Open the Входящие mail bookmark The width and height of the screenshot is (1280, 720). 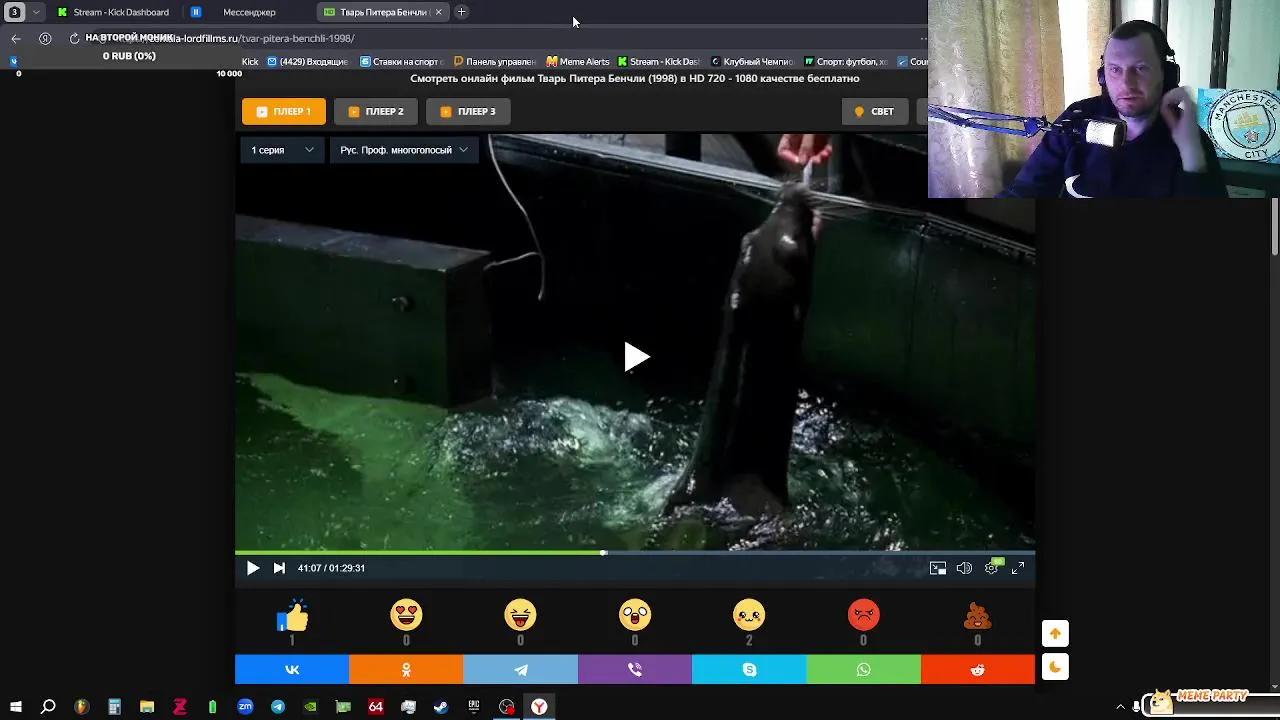click(308, 62)
